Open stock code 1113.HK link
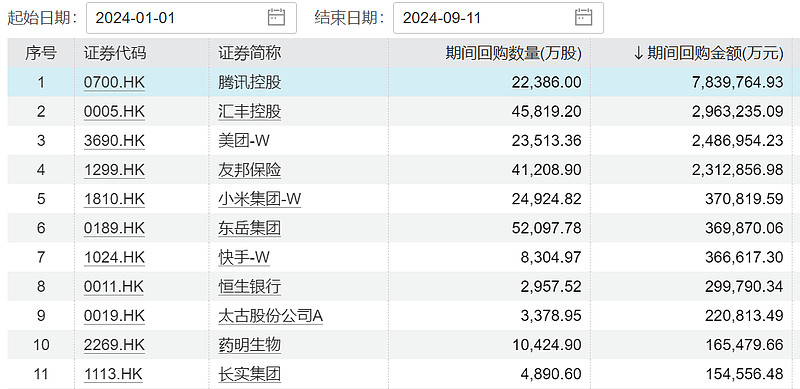 pos(113,374)
